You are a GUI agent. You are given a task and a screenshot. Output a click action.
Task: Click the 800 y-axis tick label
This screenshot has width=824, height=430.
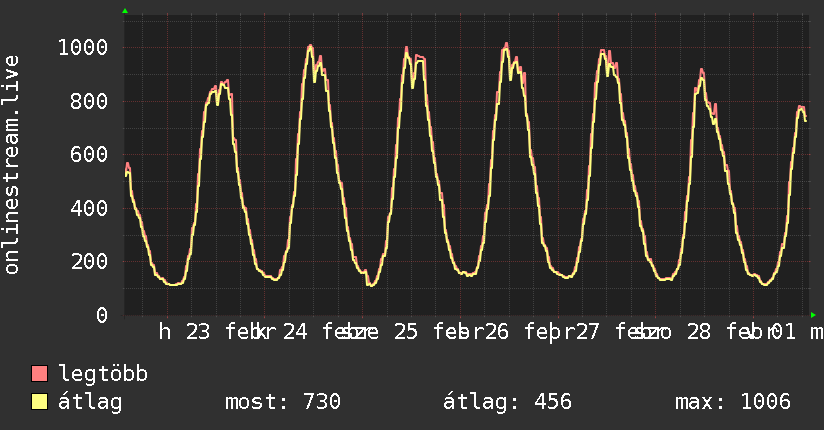click(x=89, y=101)
